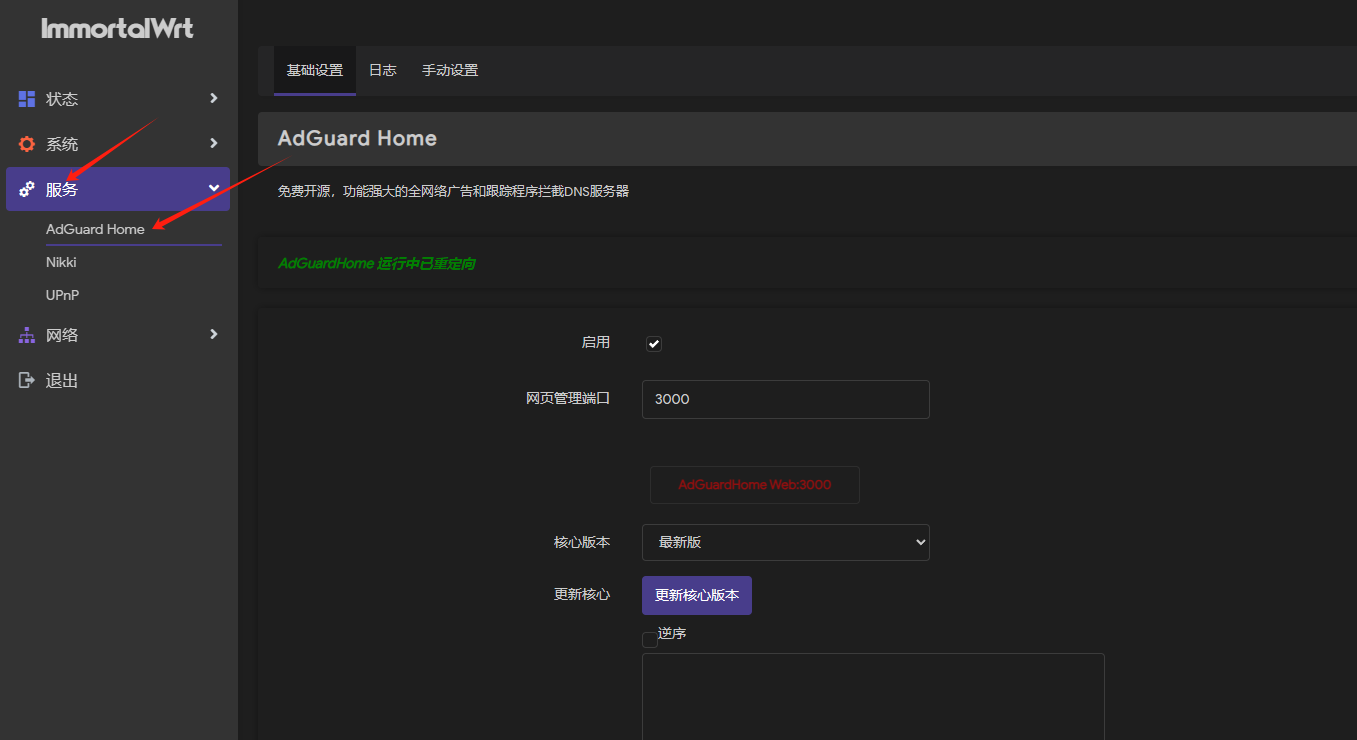Open the AdGuardHome Web:3000 button
The image size is (1357, 740).
[x=754, y=485]
